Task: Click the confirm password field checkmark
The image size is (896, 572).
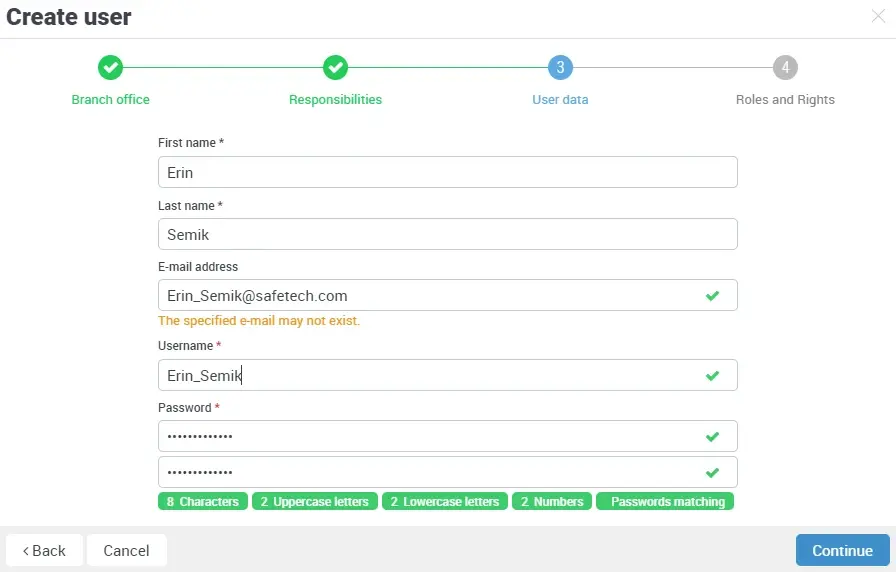Action: [712, 473]
